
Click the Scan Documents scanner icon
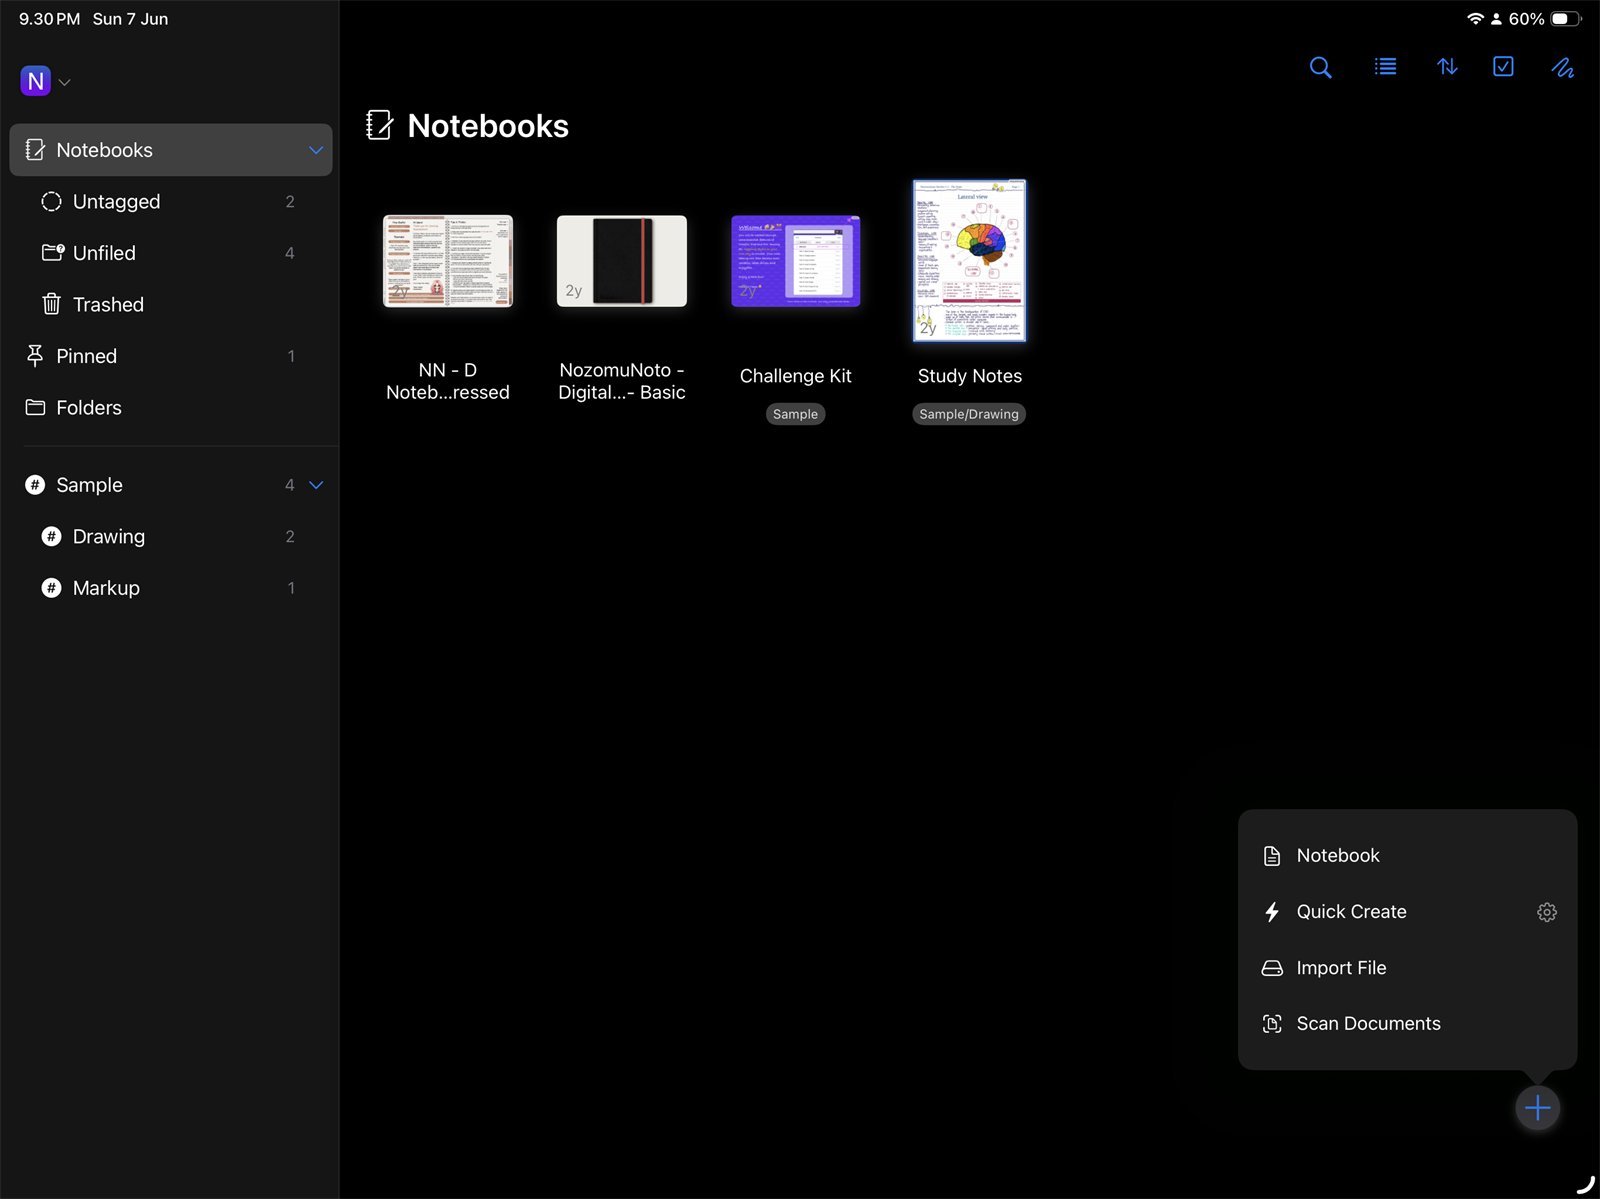pos(1272,1024)
